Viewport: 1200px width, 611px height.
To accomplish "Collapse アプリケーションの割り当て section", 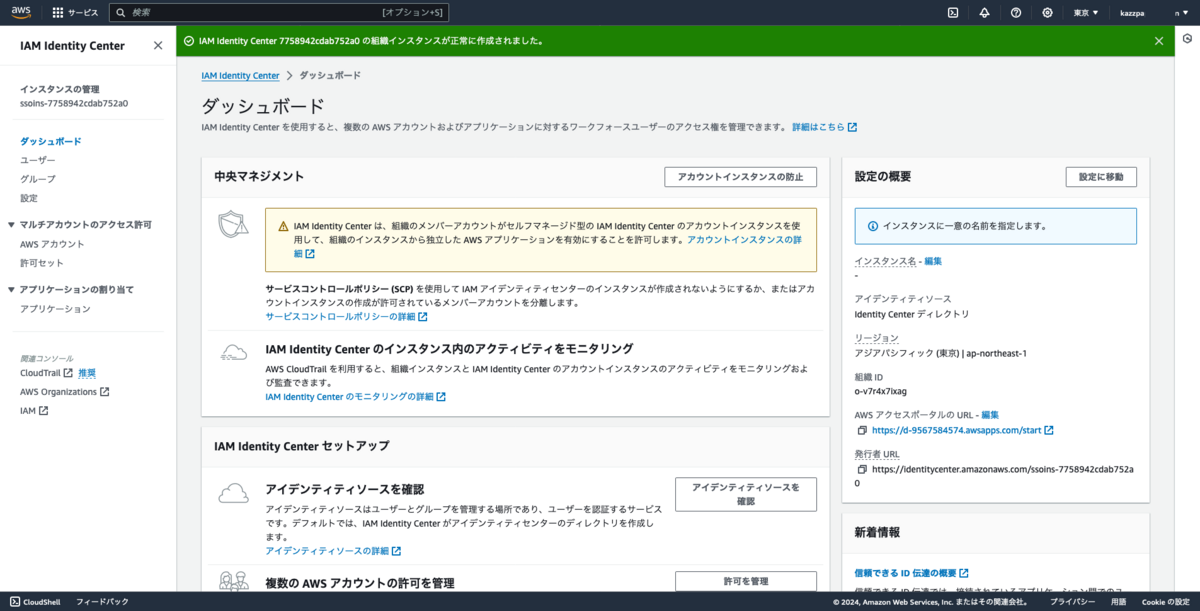I will coord(11,290).
